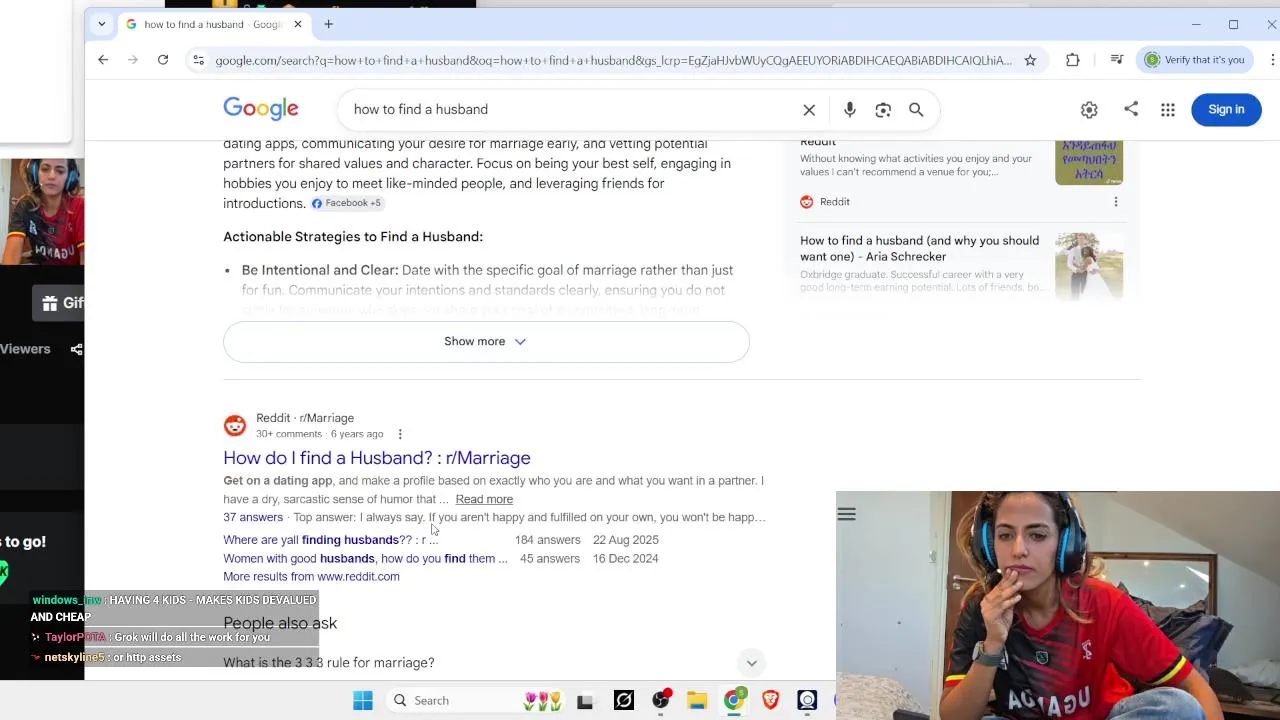This screenshot has height=720, width=1280.
Task: Open the black slashed-circle app on taskbar
Action: tap(624, 701)
